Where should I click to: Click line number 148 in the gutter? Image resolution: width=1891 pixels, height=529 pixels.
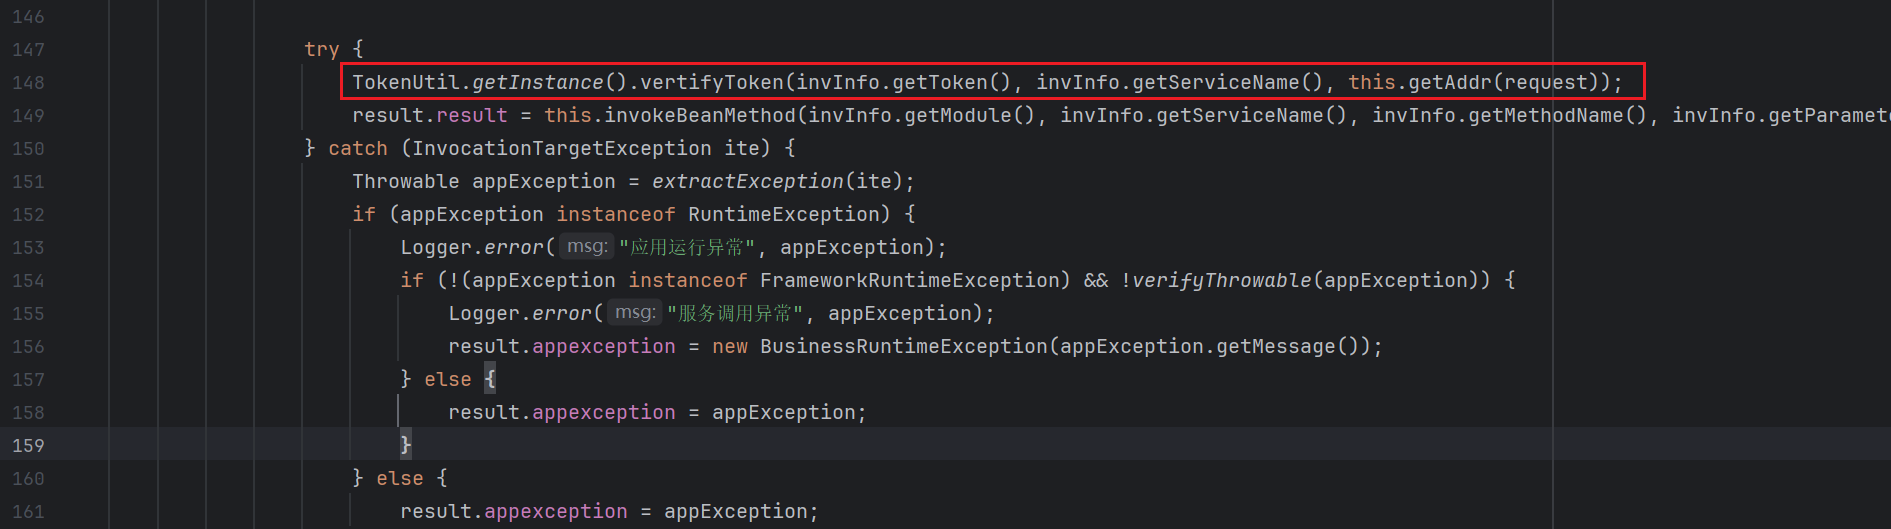pyautogui.click(x=28, y=83)
